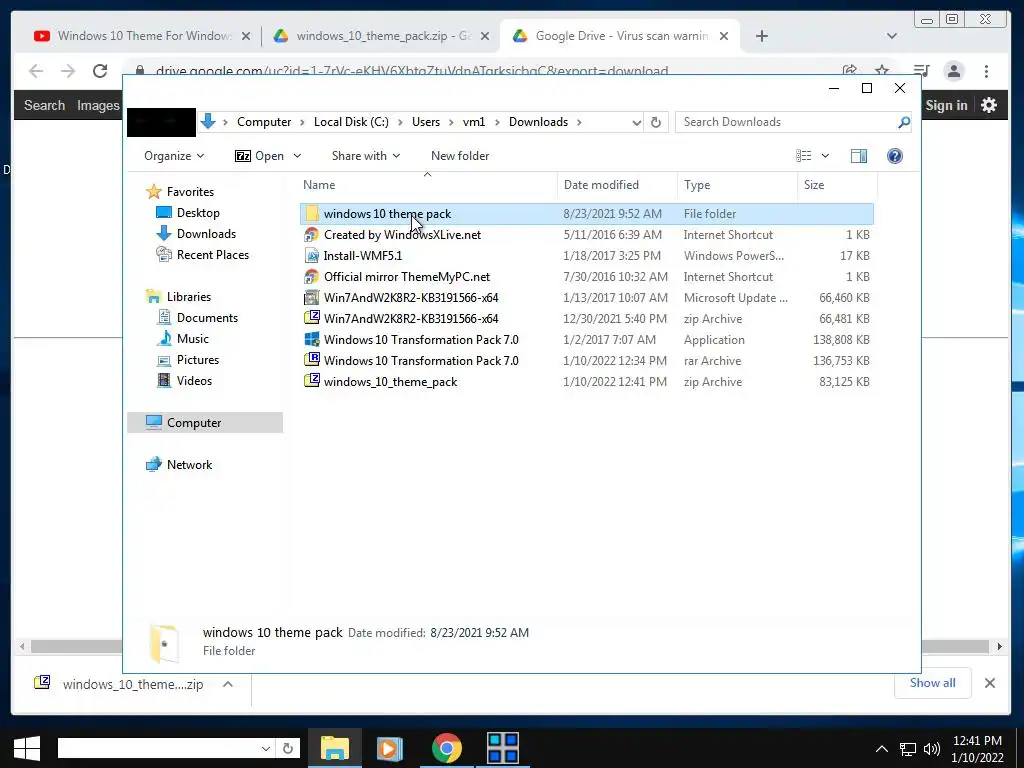Click Images link in Google bar
Screen dimensions: 1024x768
[x=98, y=105]
